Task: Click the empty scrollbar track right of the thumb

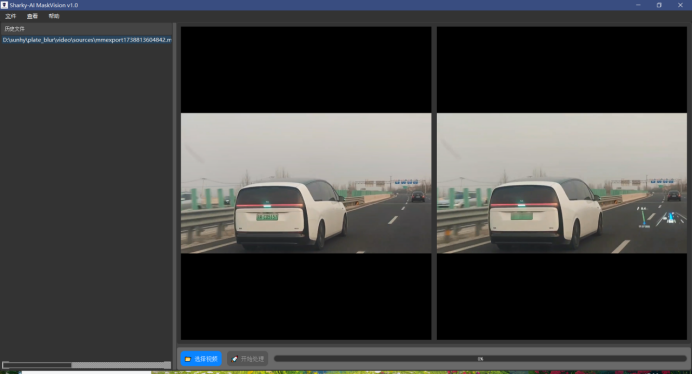Action: (118, 365)
